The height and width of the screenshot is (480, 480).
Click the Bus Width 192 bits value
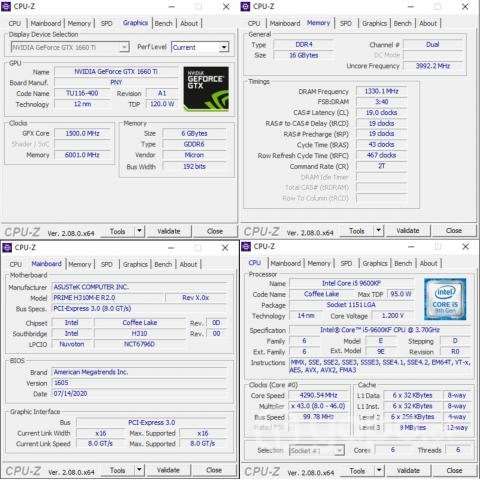194,166
